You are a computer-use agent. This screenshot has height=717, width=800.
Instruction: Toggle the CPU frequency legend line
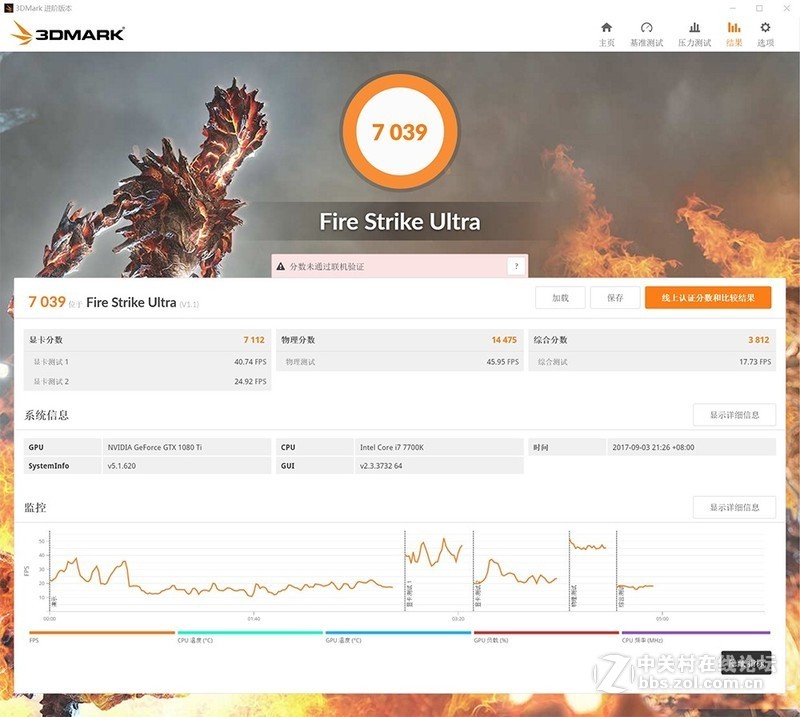(695, 632)
